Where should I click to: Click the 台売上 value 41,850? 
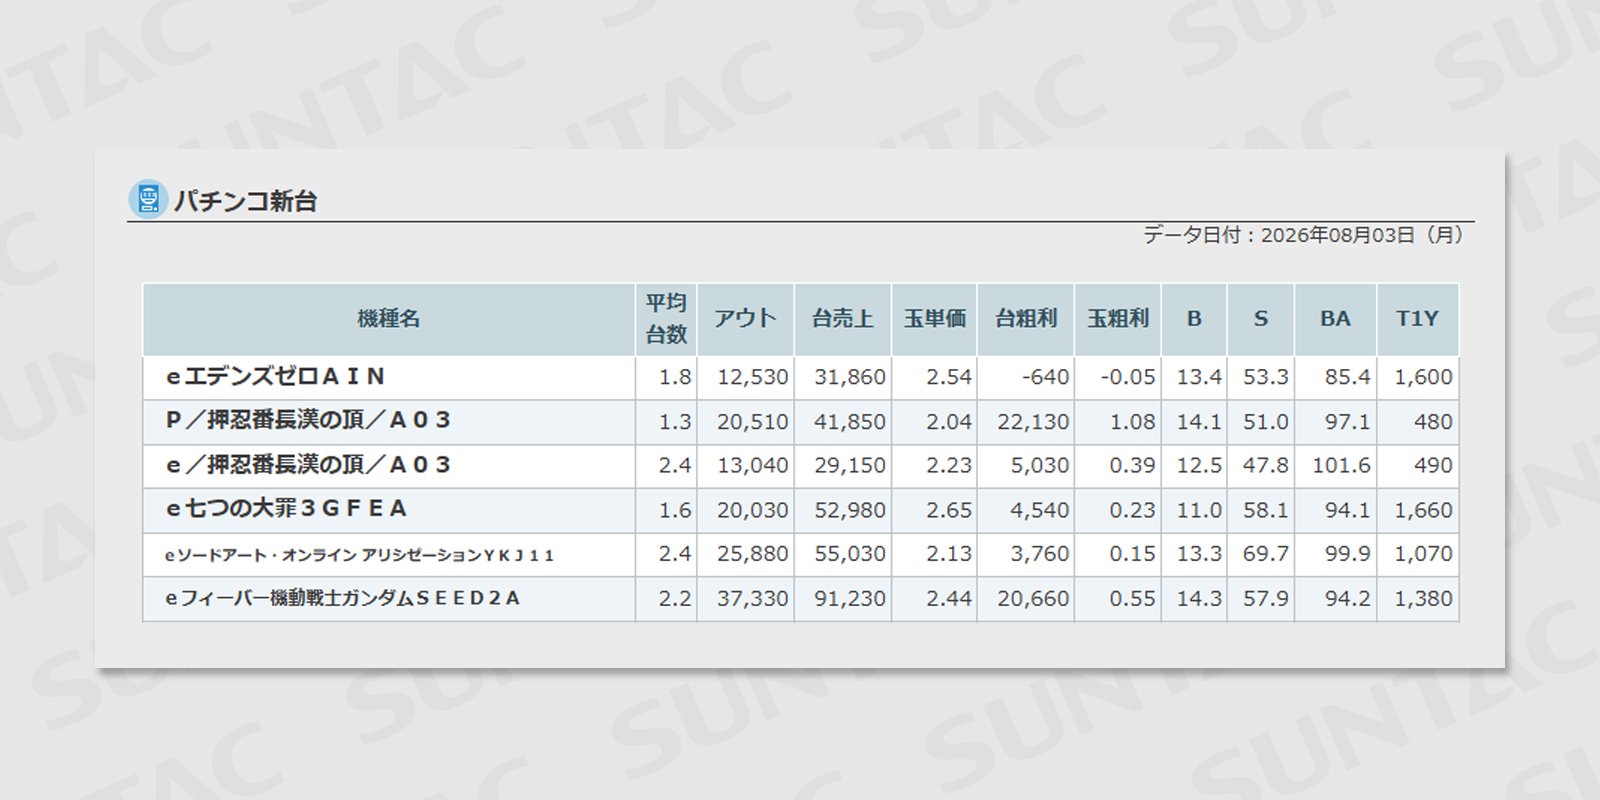point(849,422)
